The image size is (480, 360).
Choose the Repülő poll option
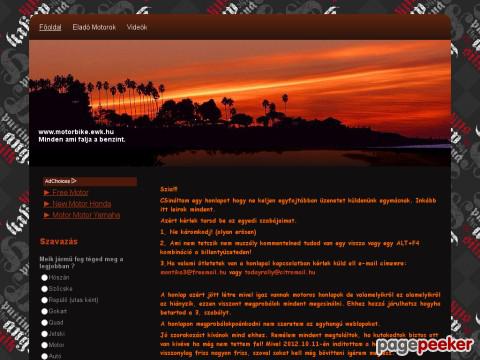tap(44, 300)
